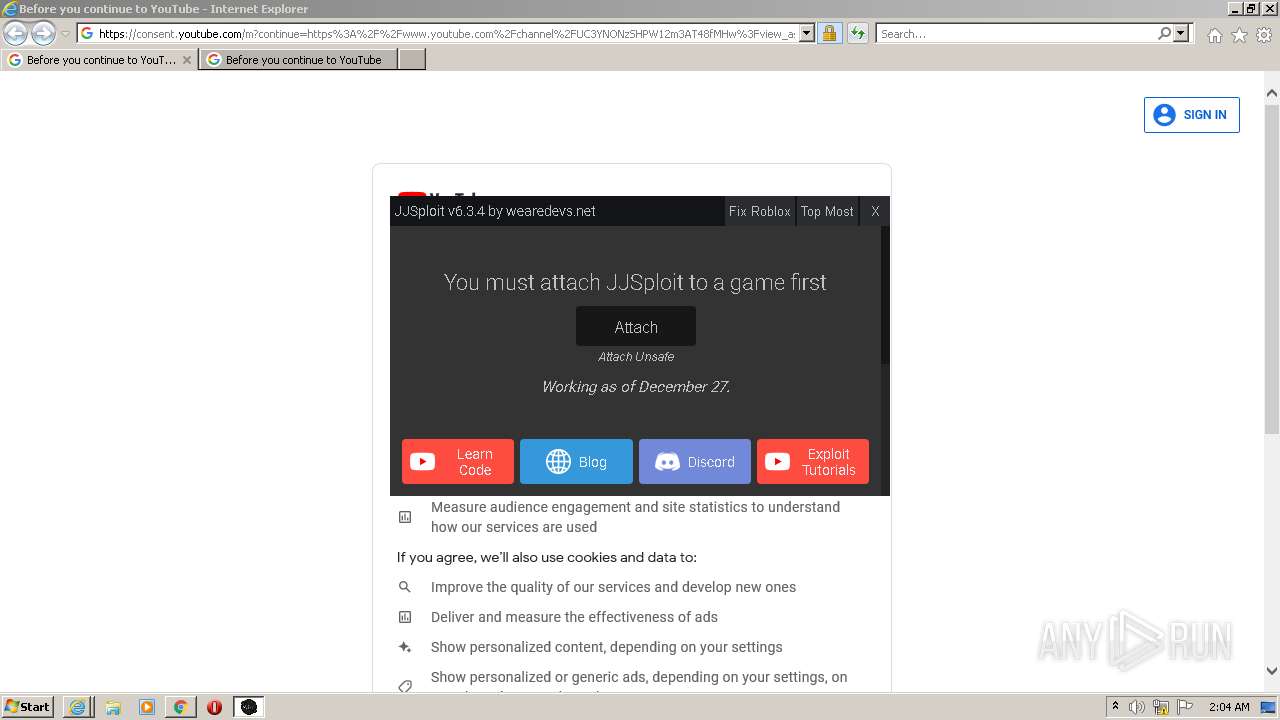Click the security lock icon
This screenshot has width=1280, height=720.
point(829,33)
